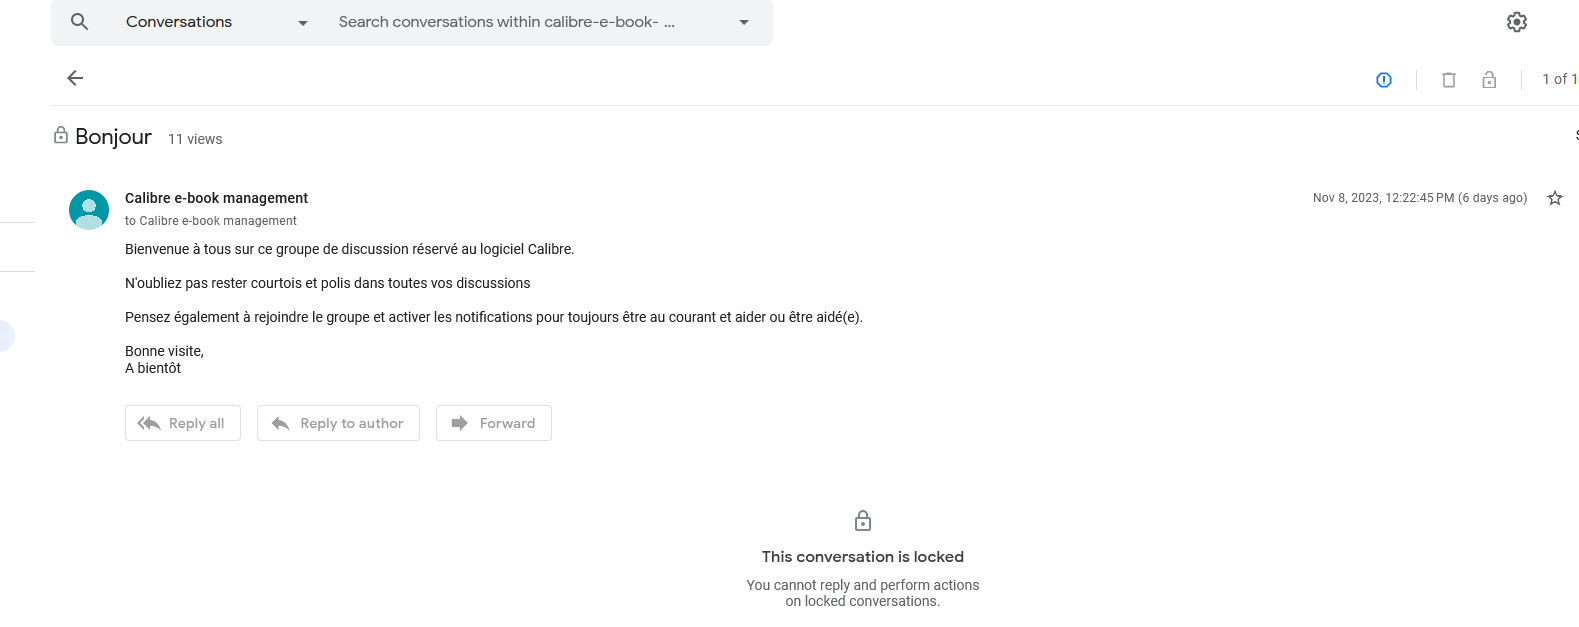Focus the search conversations input field

click(520, 22)
